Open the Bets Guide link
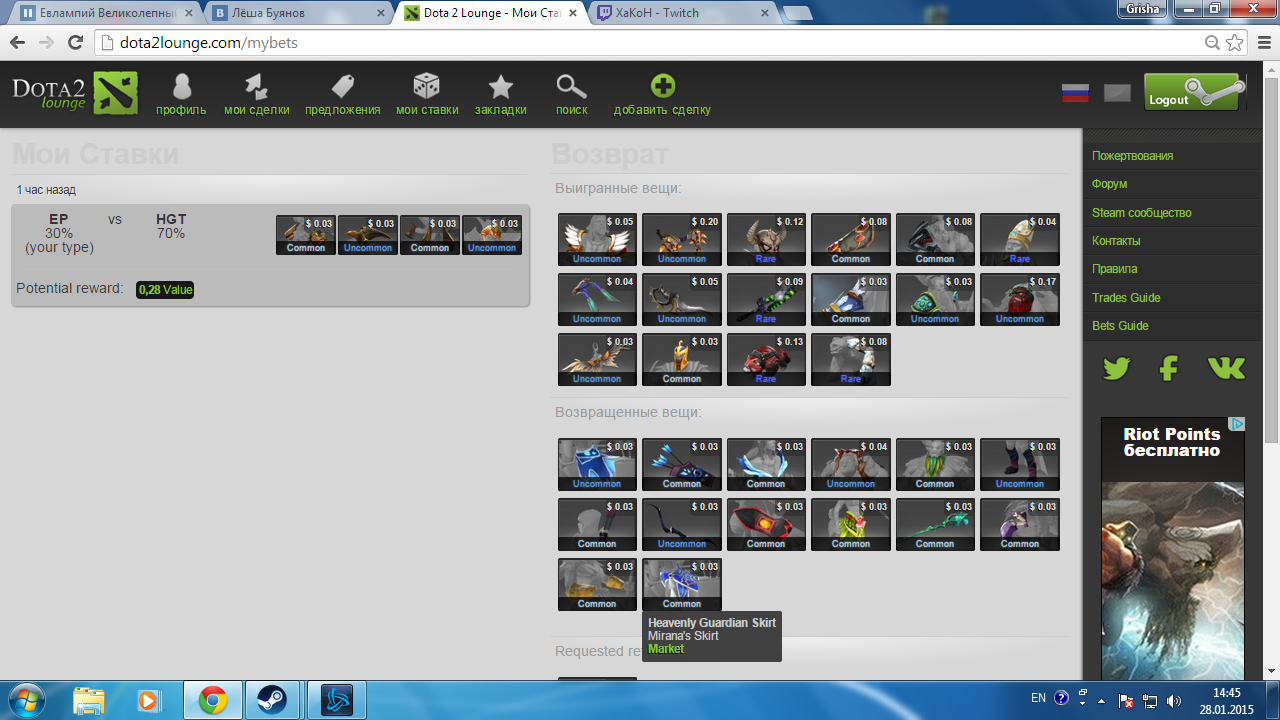Screen dimensions: 1280x720 (1120, 326)
